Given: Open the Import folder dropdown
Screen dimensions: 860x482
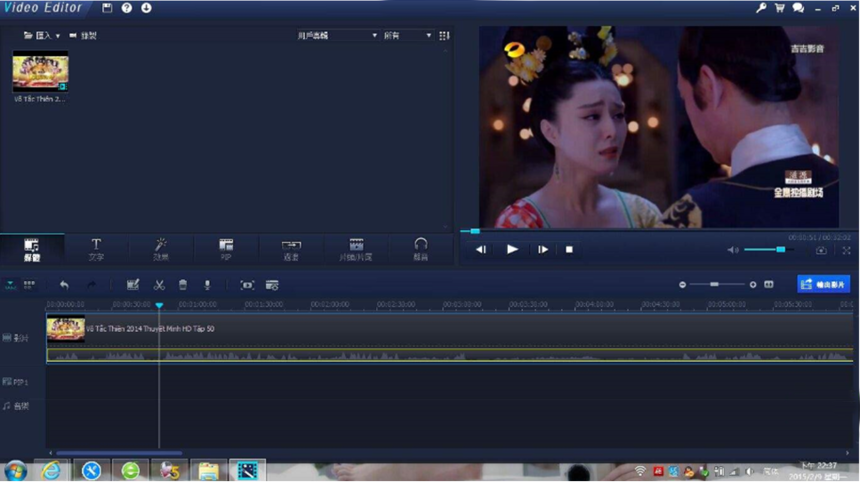Looking at the screenshot, I should tap(42, 35).
